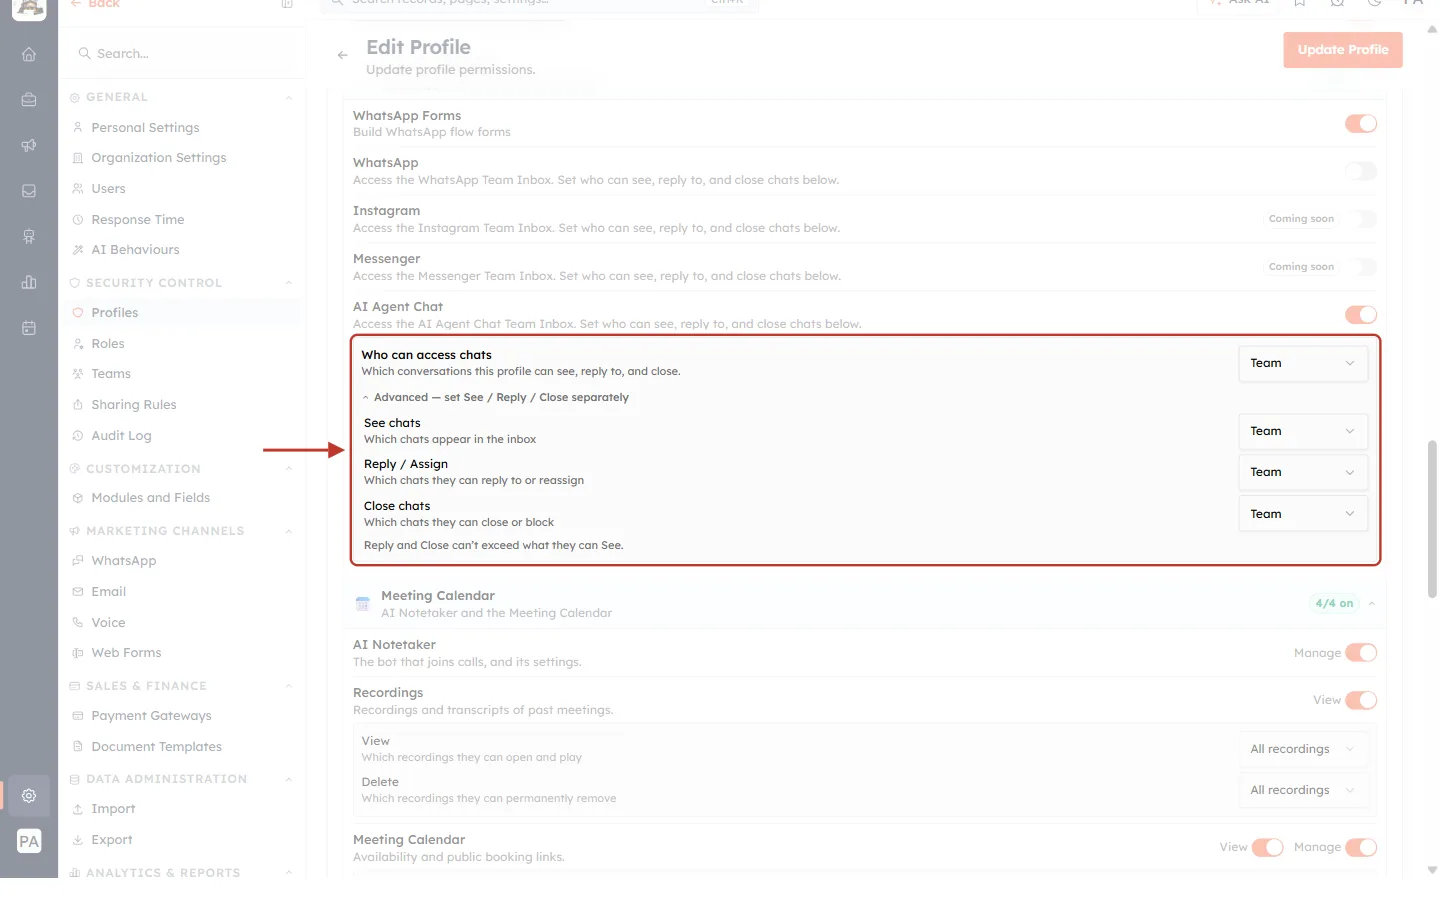Open the Close chats Team dropdown

point(1303,514)
